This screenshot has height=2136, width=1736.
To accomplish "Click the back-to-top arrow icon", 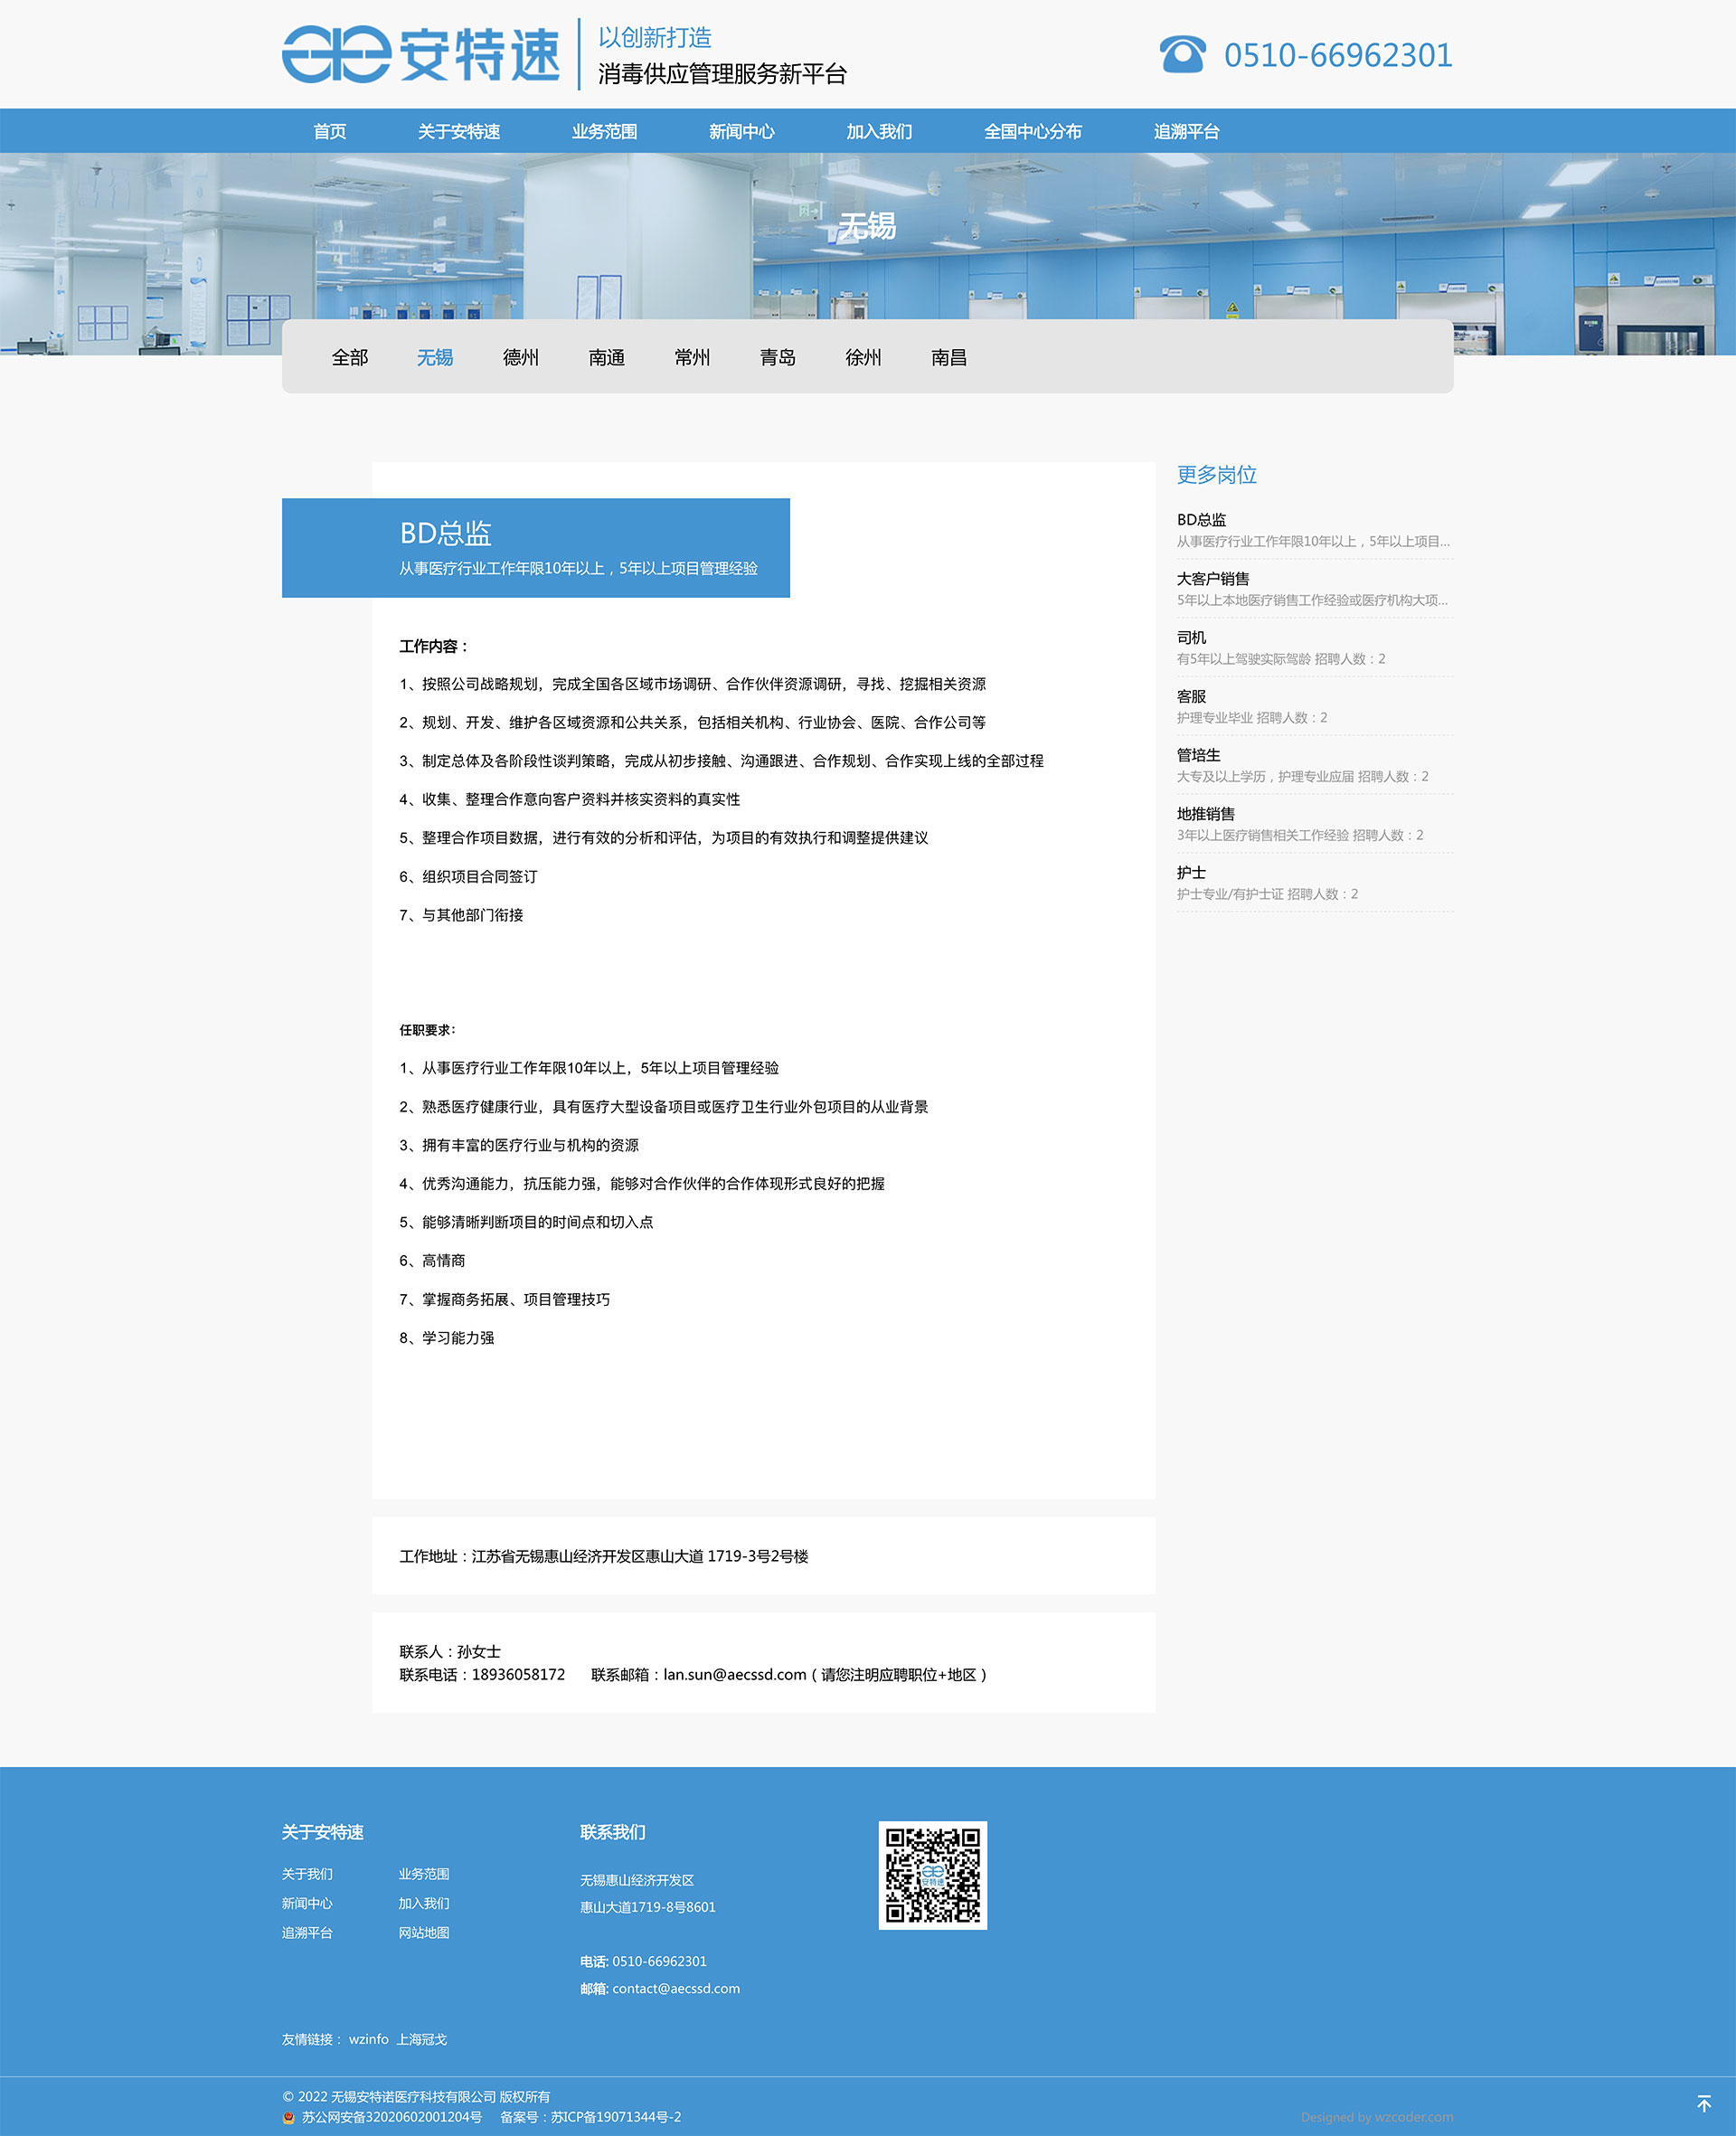I will coord(1704,2103).
